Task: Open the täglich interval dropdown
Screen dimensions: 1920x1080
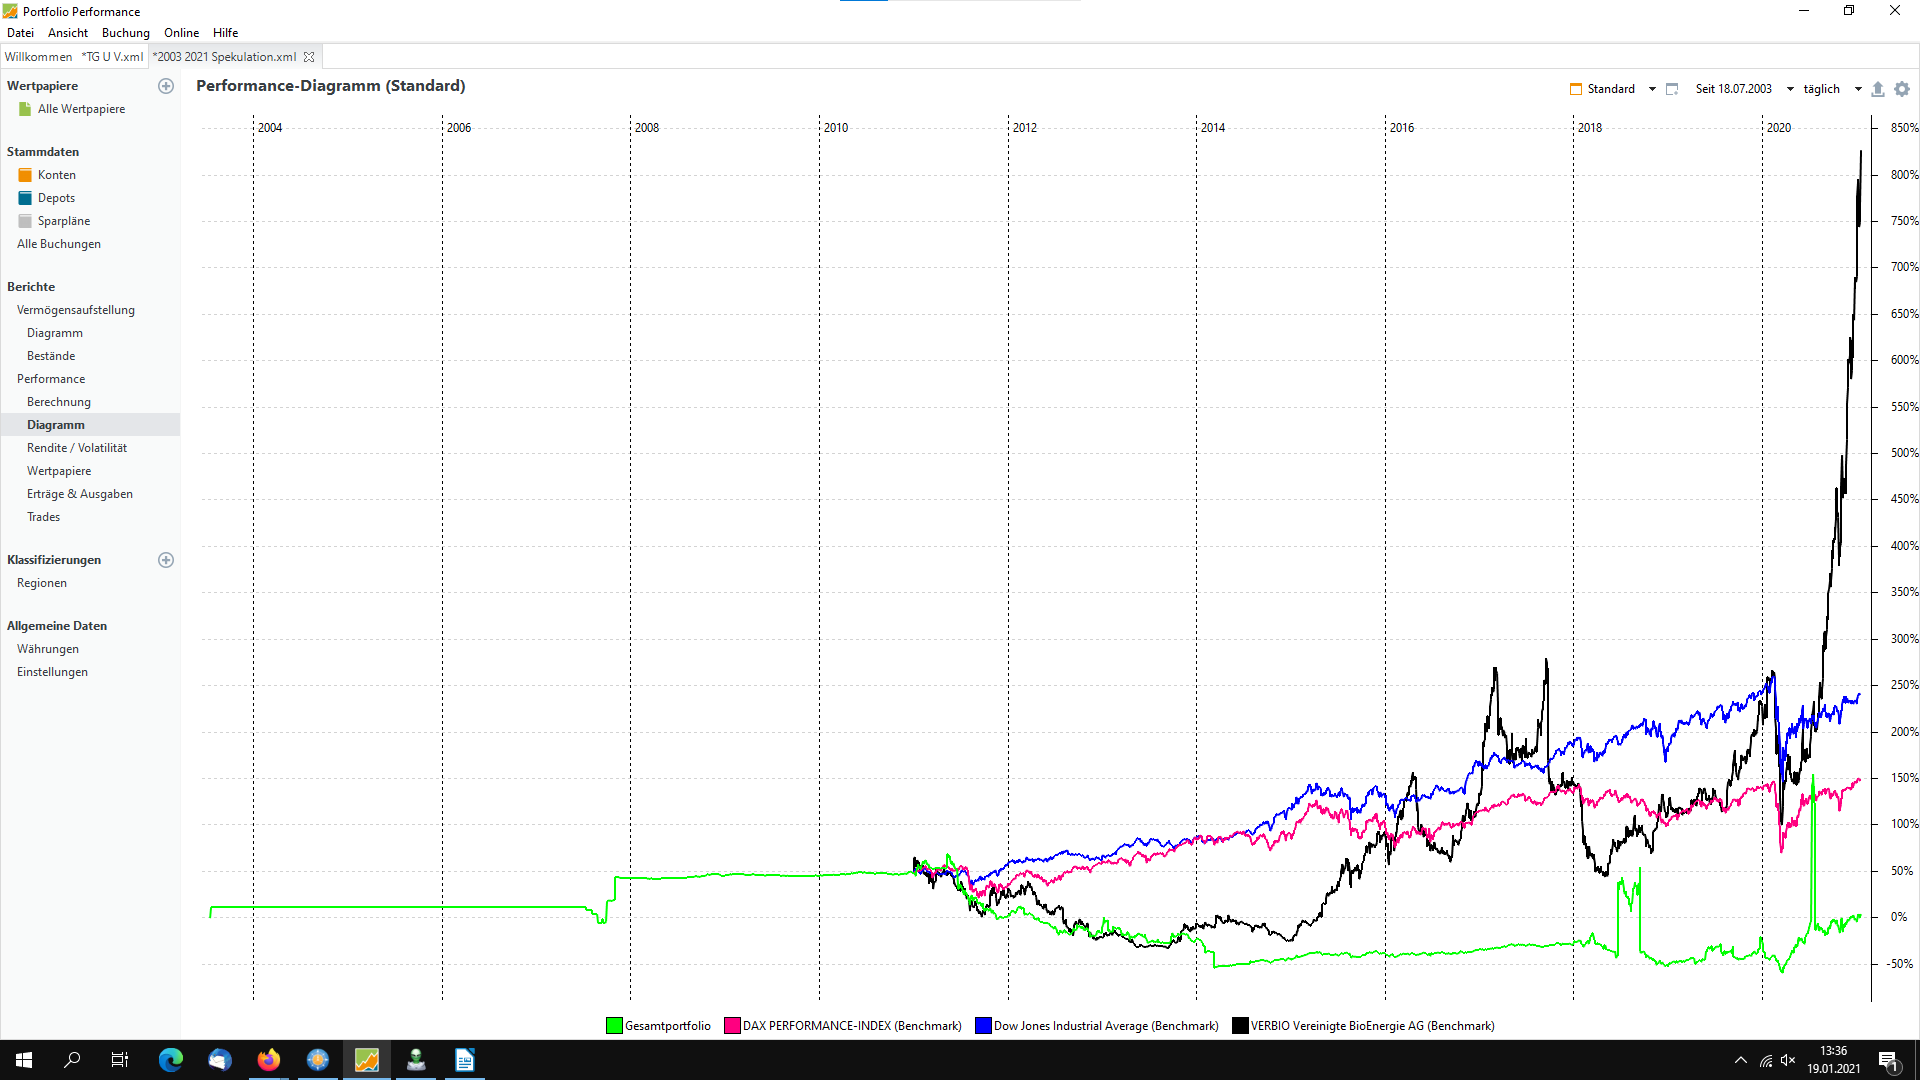Action: [x=1858, y=89]
